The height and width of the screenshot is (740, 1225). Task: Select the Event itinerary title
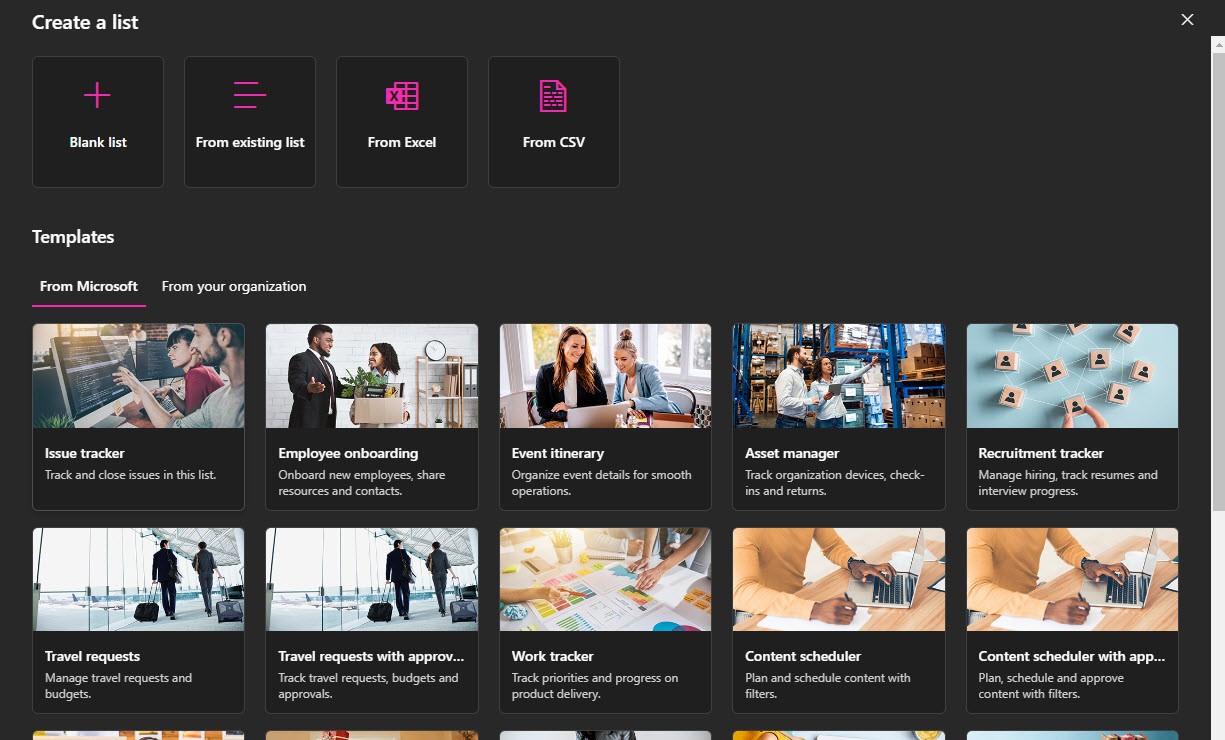click(558, 453)
